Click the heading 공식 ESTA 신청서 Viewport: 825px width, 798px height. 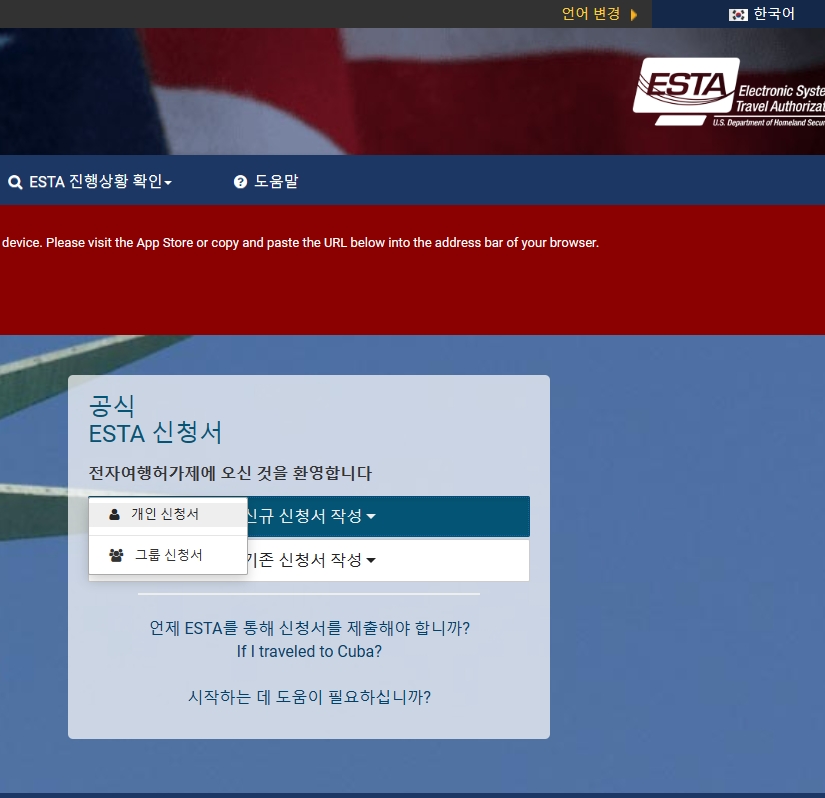(155, 420)
